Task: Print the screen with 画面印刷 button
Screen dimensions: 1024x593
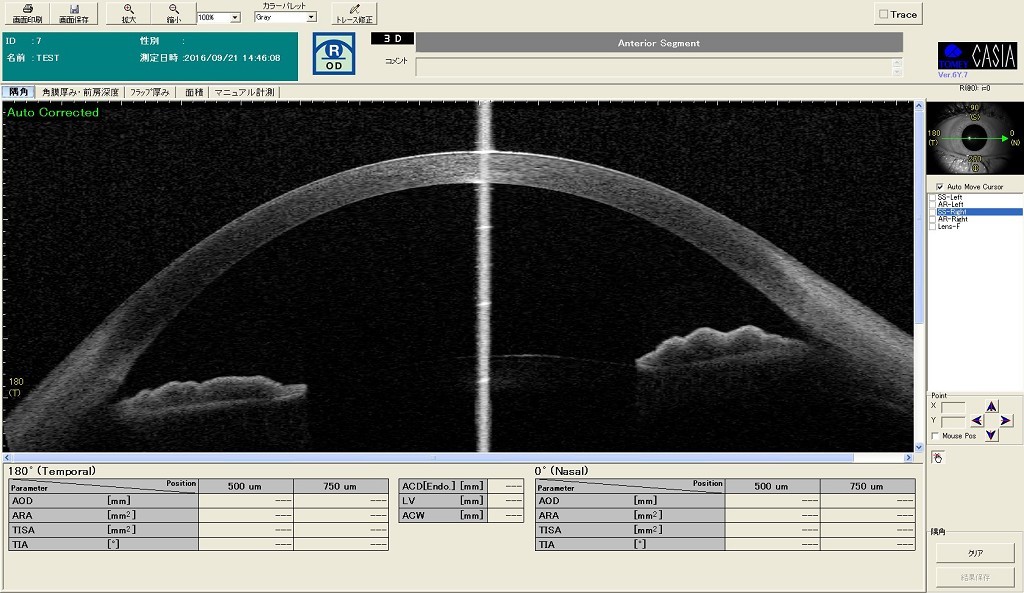Action: (x=27, y=13)
